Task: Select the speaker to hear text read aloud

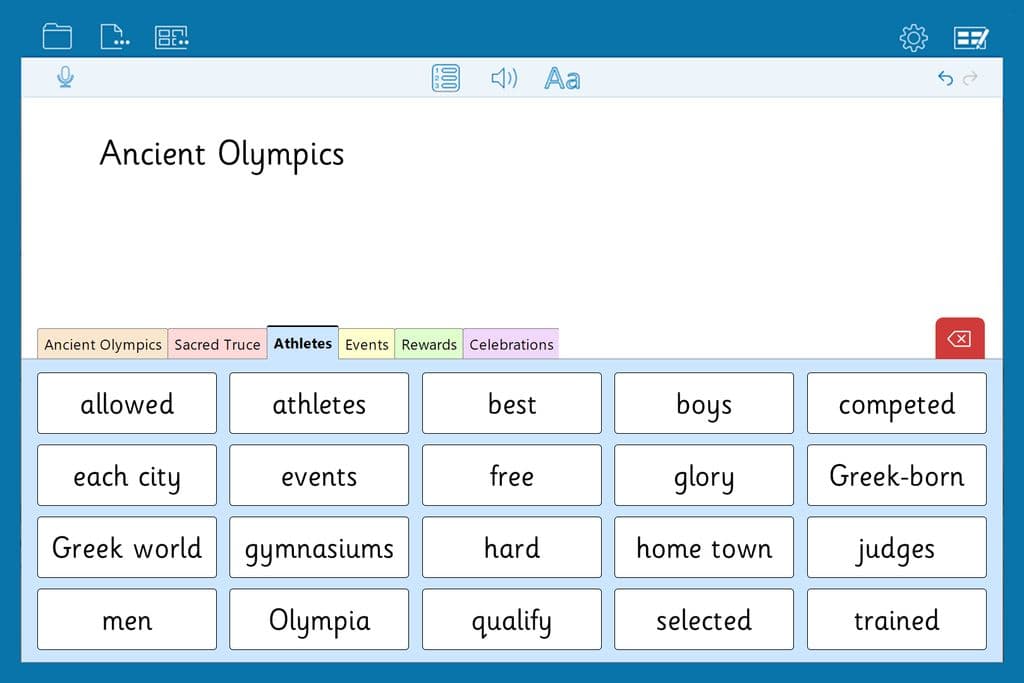Action: pos(504,77)
